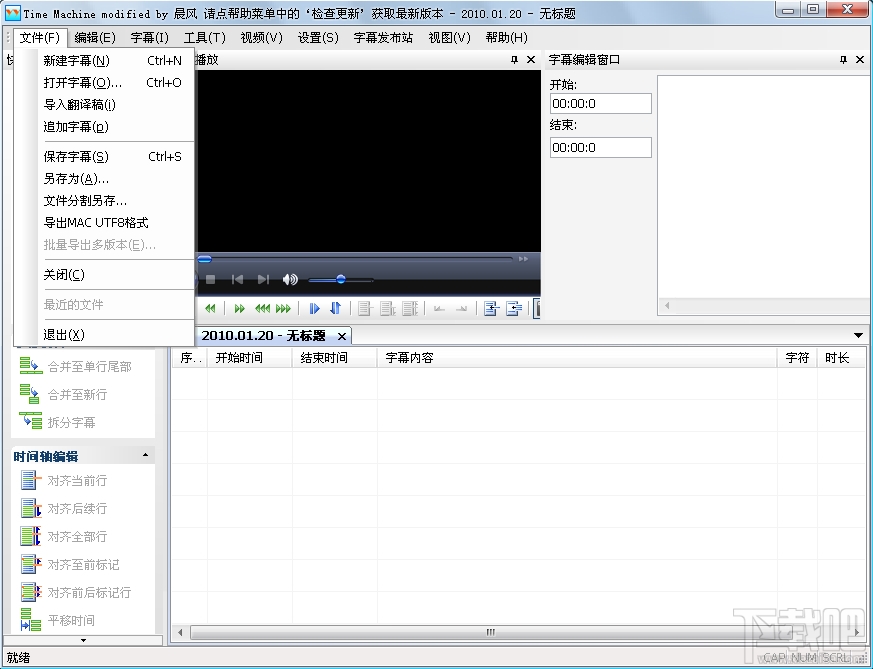Viewport: 873px width, 669px height.
Task: Click the volume slider knob
Action: 341,279
